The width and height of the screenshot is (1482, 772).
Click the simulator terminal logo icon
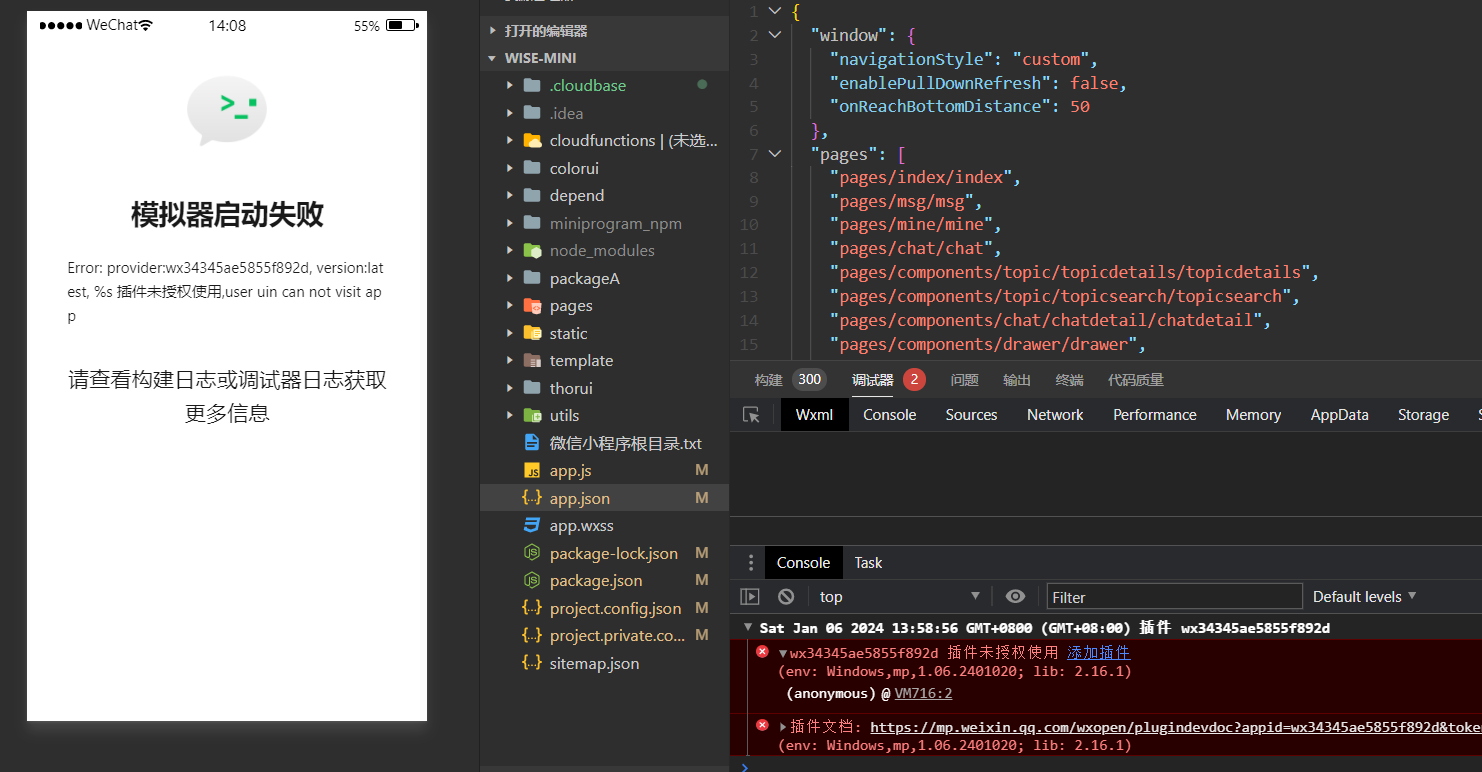(x=227, y=110)
